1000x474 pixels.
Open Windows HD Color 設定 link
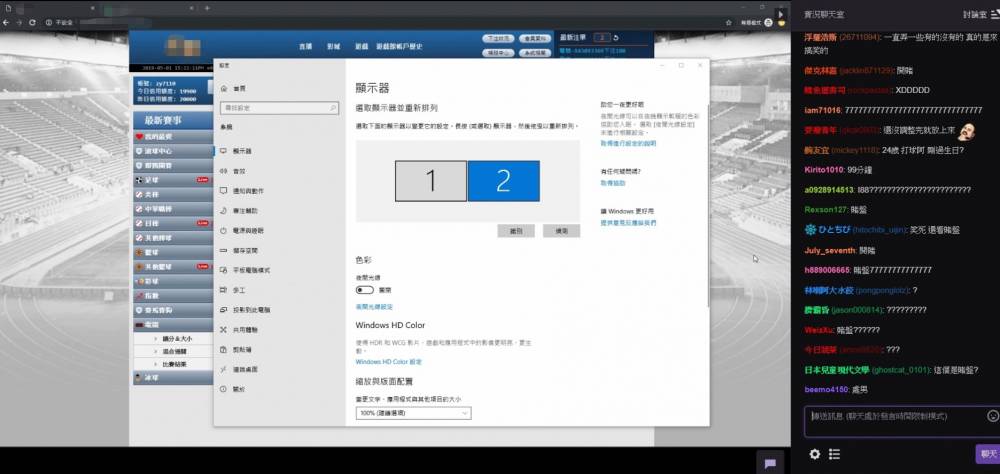pyautogui.click(x=388, y=362)
